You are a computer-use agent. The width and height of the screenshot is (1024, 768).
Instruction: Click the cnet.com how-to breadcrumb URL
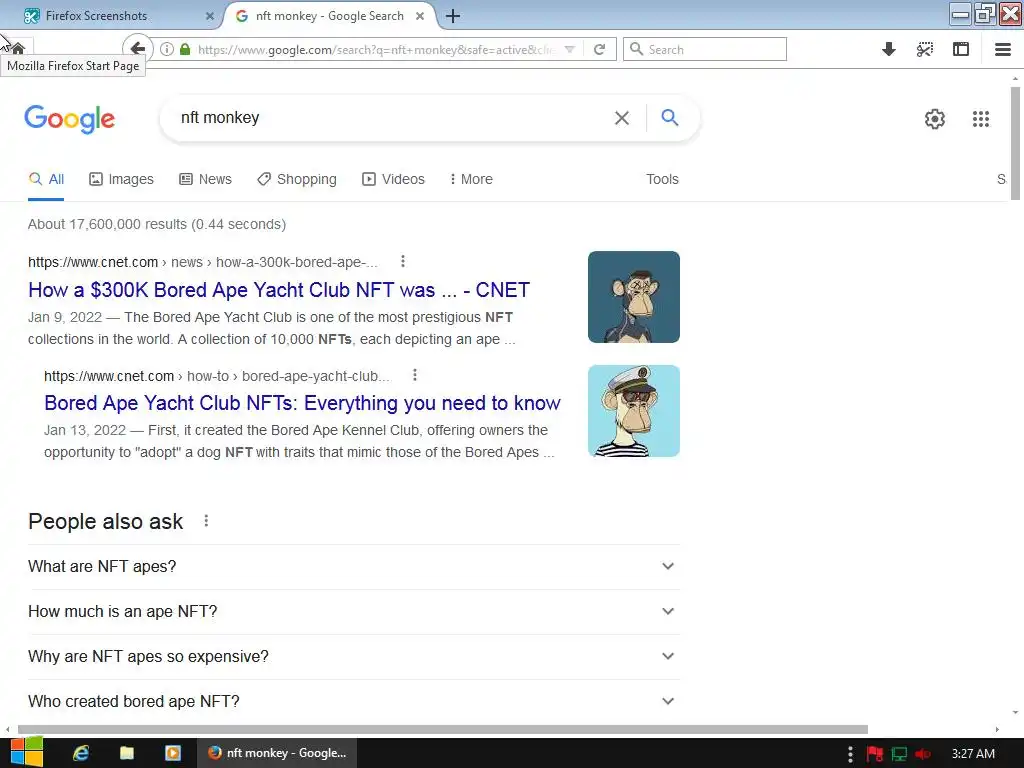pyautogui.click(x=217, y=376)
